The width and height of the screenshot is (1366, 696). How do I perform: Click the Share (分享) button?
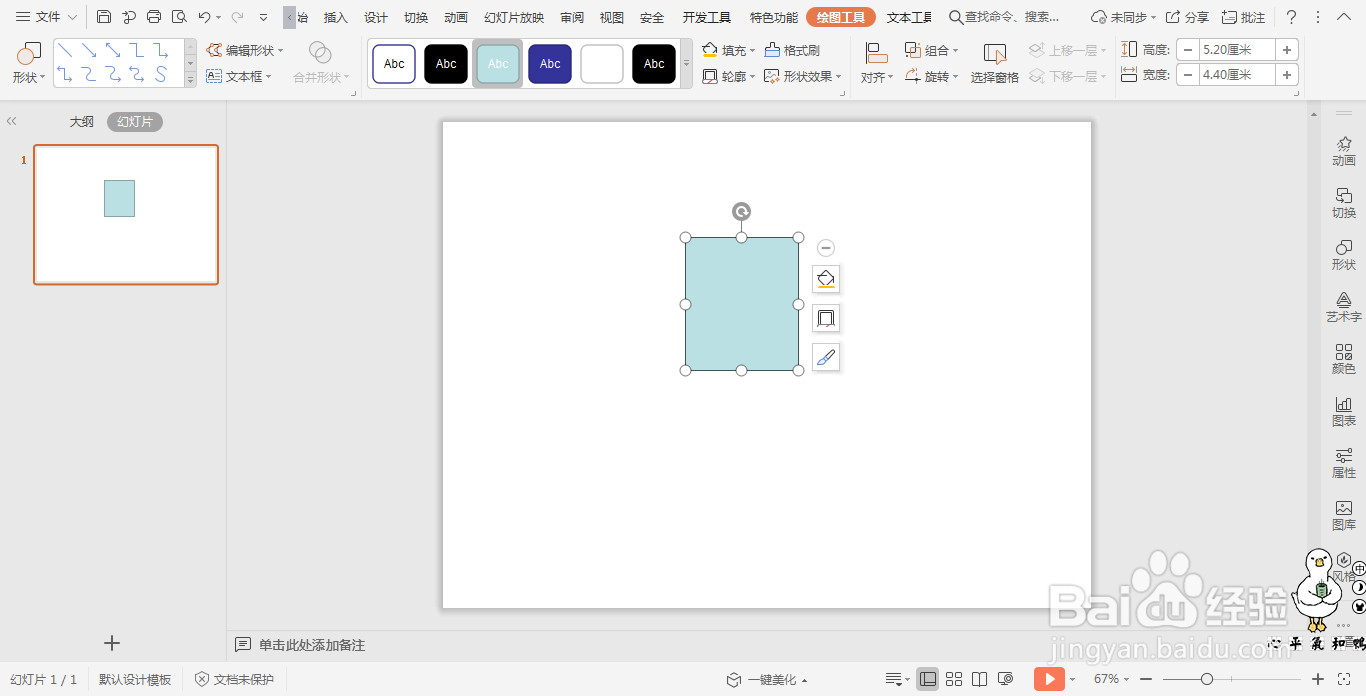1187,17
